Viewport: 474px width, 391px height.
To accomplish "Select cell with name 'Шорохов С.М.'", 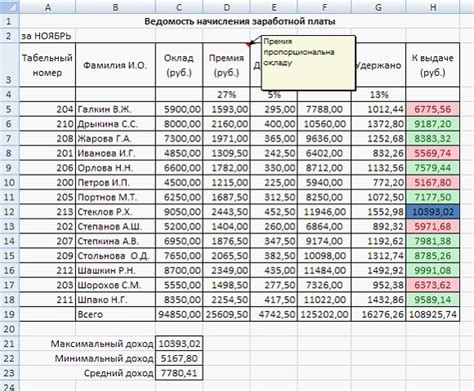I will (x=115, y=285).
